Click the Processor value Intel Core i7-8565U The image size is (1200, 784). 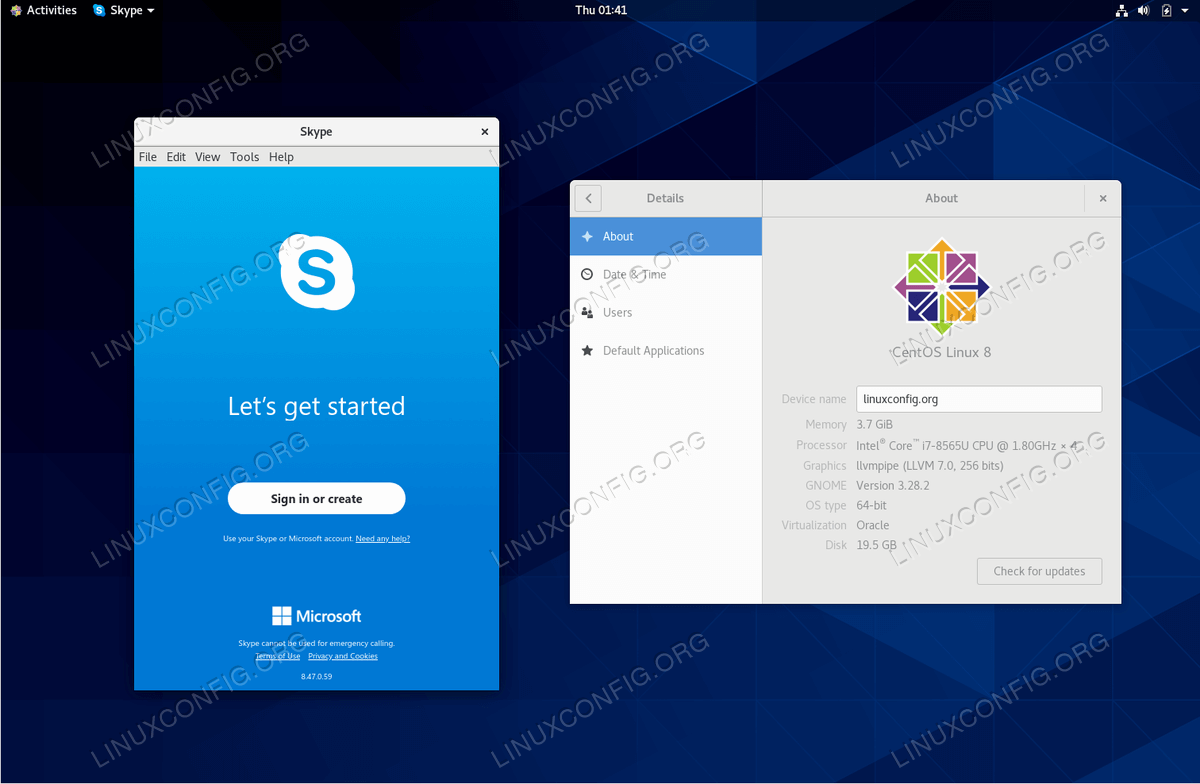pyautogui.click(x=967, y=445)
